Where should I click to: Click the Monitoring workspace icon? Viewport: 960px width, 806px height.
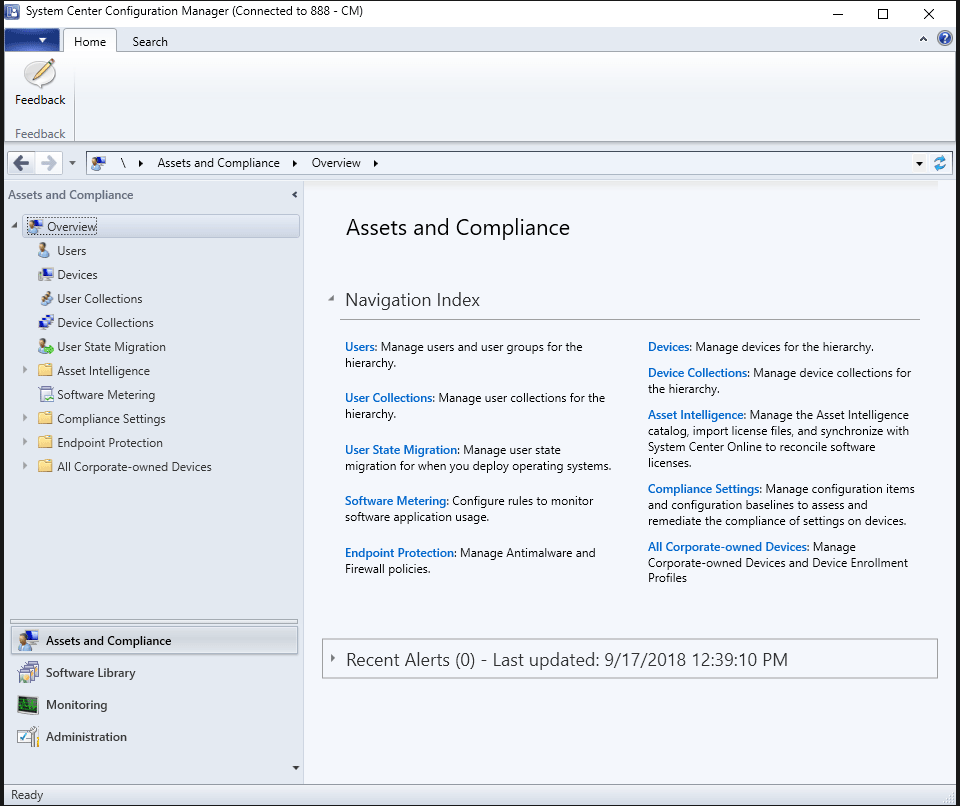click(28, 705)
